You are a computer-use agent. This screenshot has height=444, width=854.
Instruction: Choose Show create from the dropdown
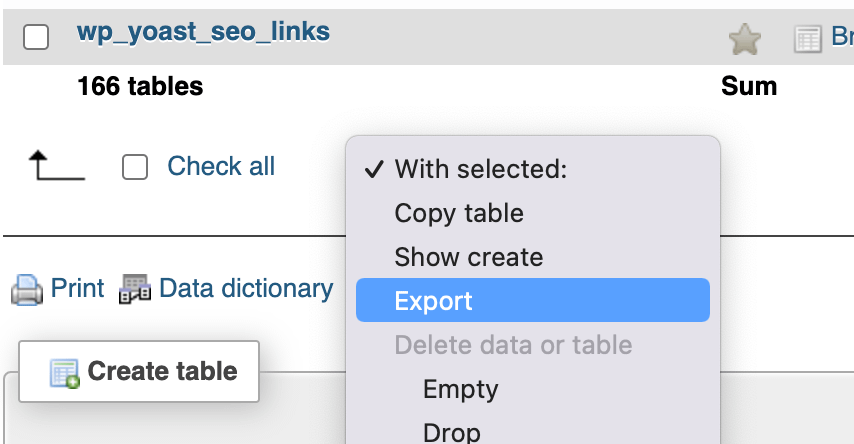pos(468,257)
